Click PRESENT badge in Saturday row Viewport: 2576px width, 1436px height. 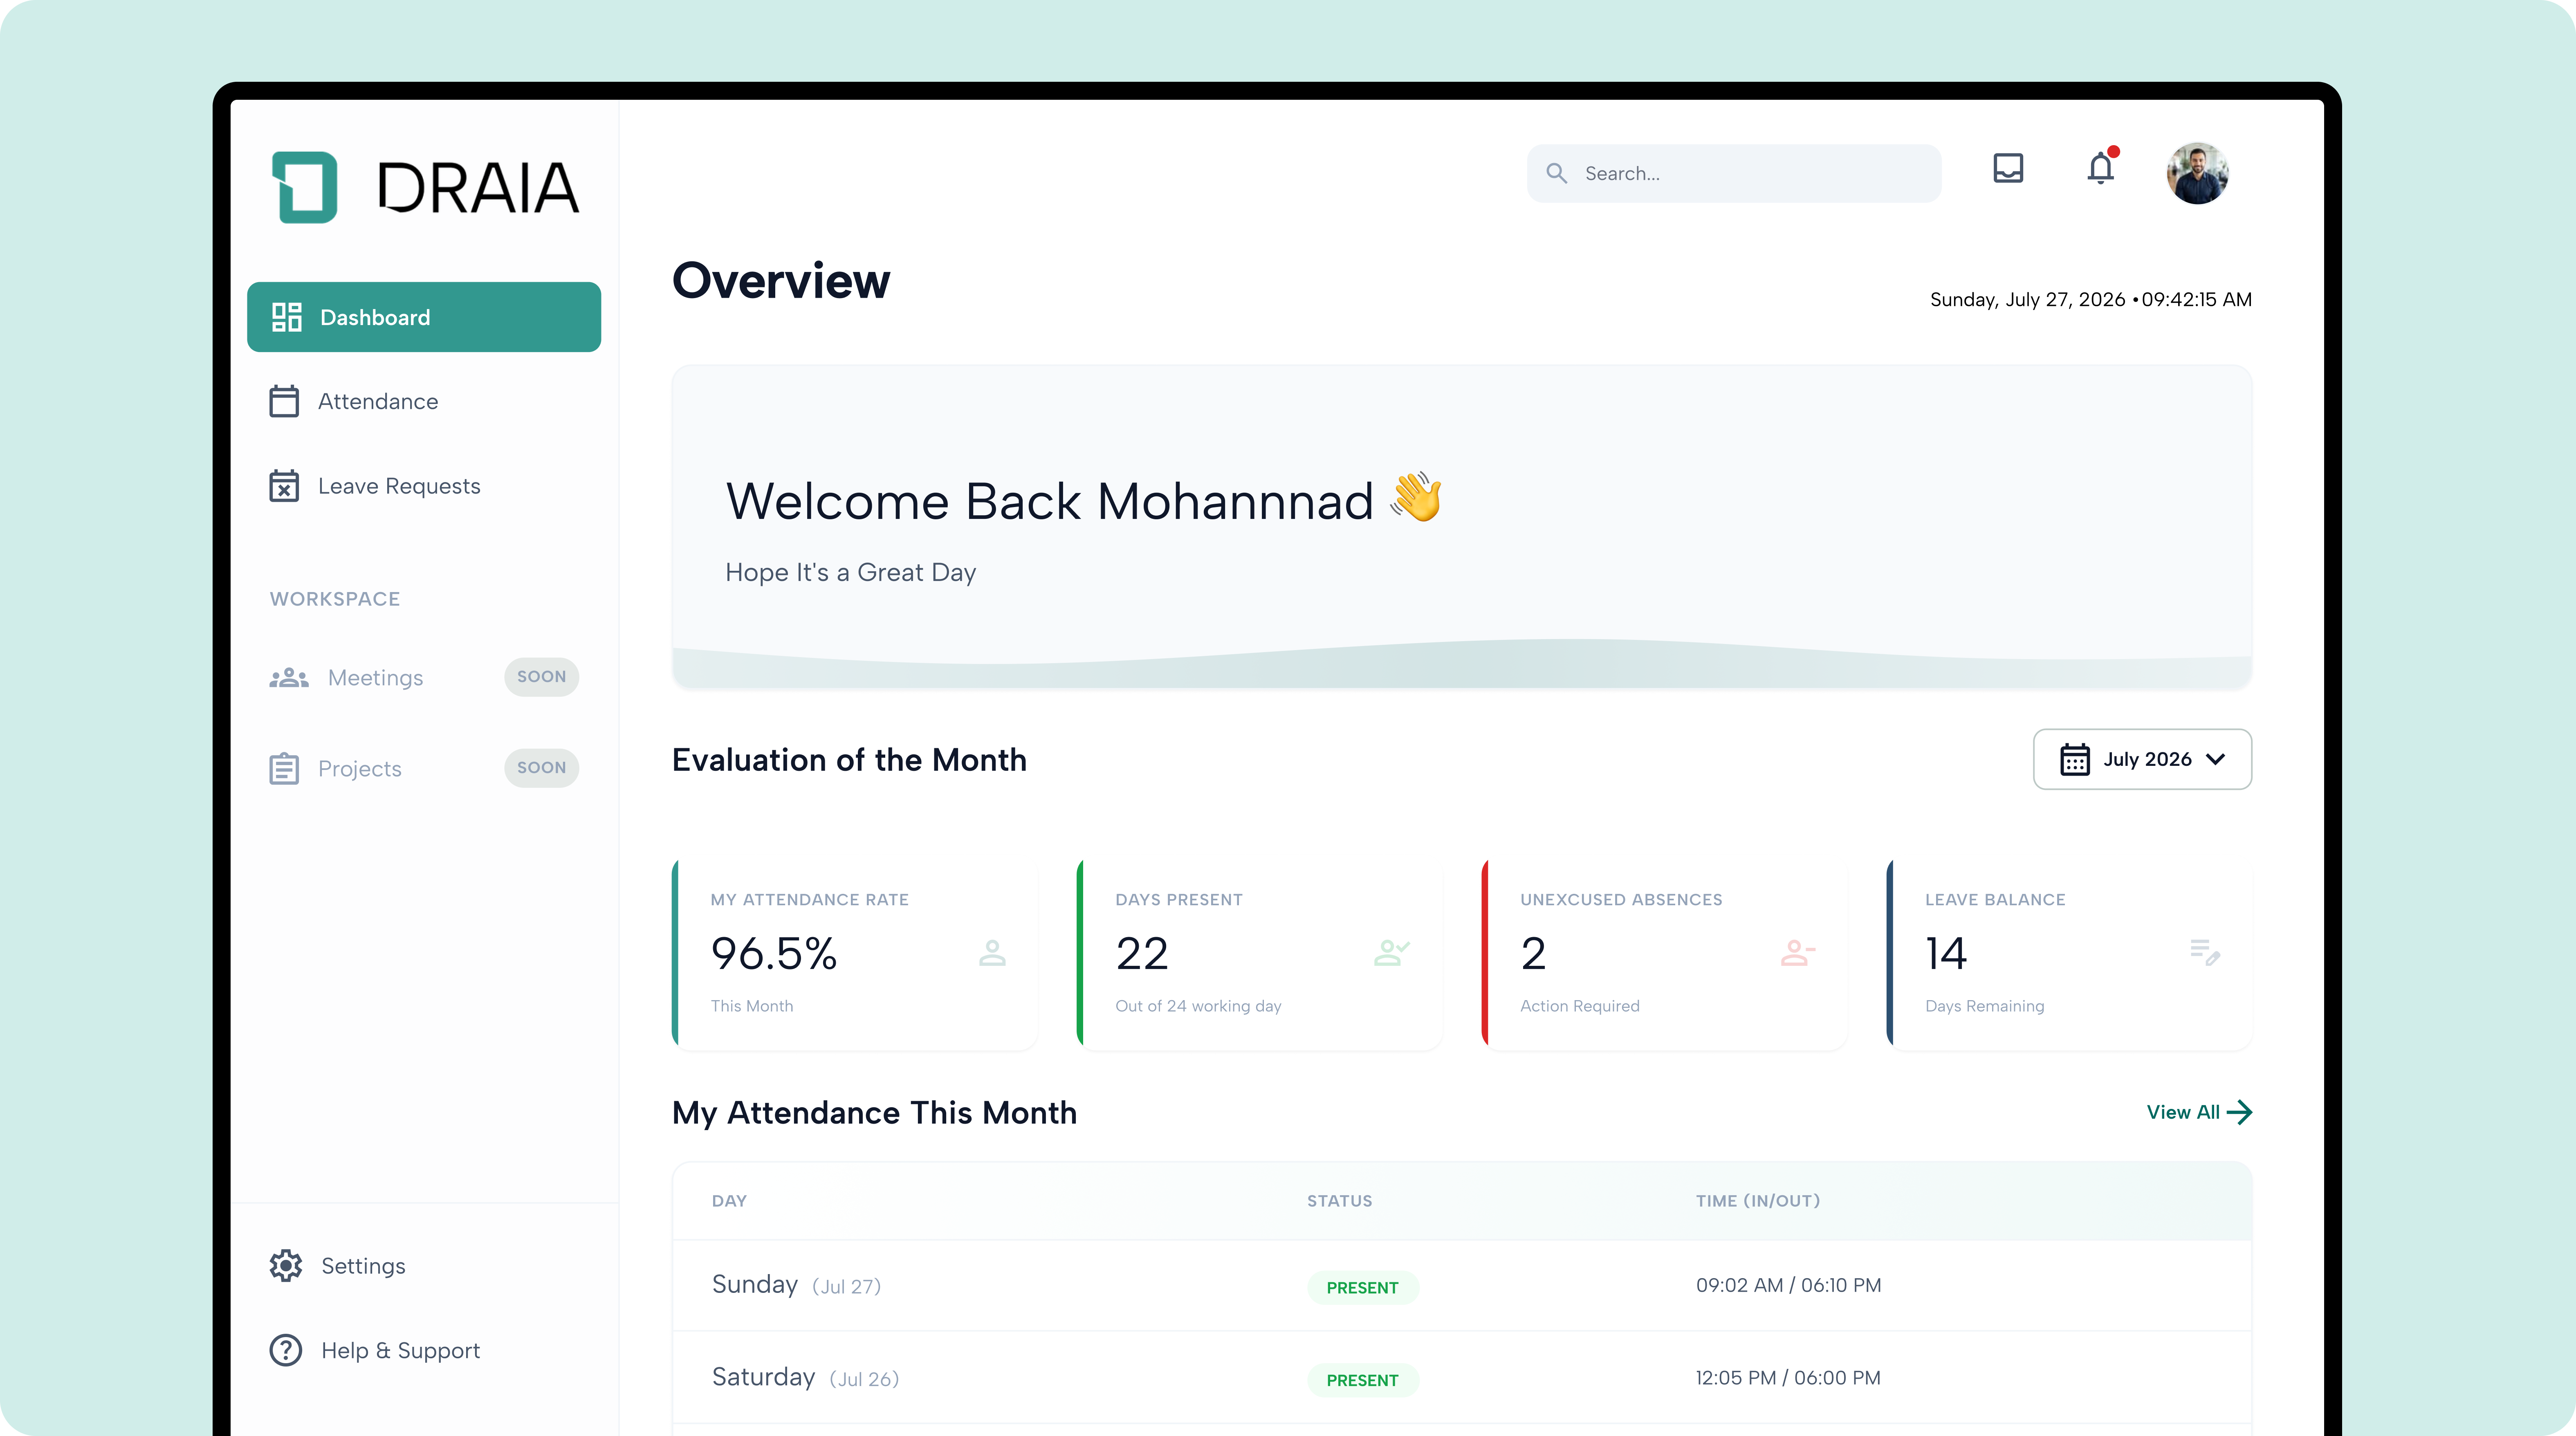1362,1380
